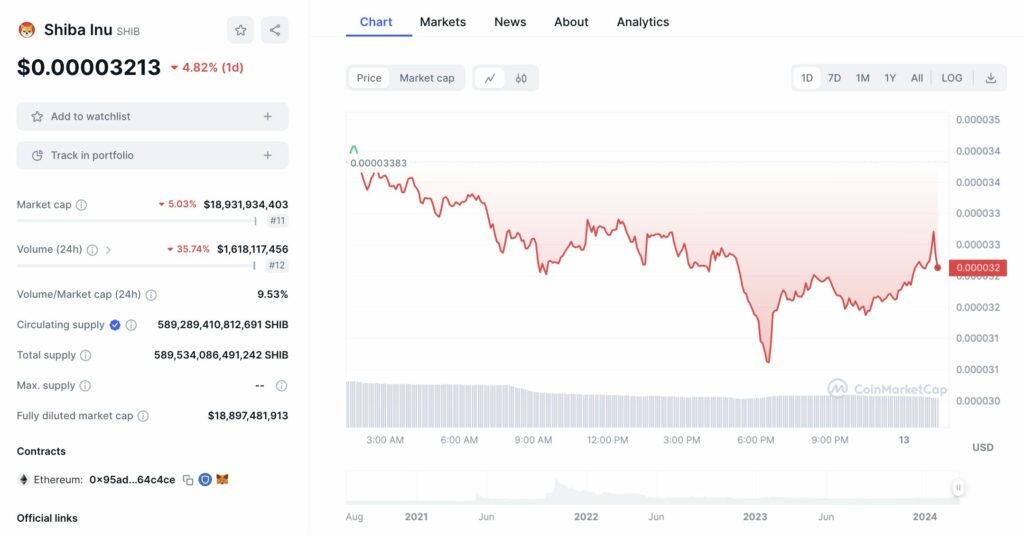This screenshot has height=535, width=1024.
Task: Select the 1Y time range
Action: (890, 78)
